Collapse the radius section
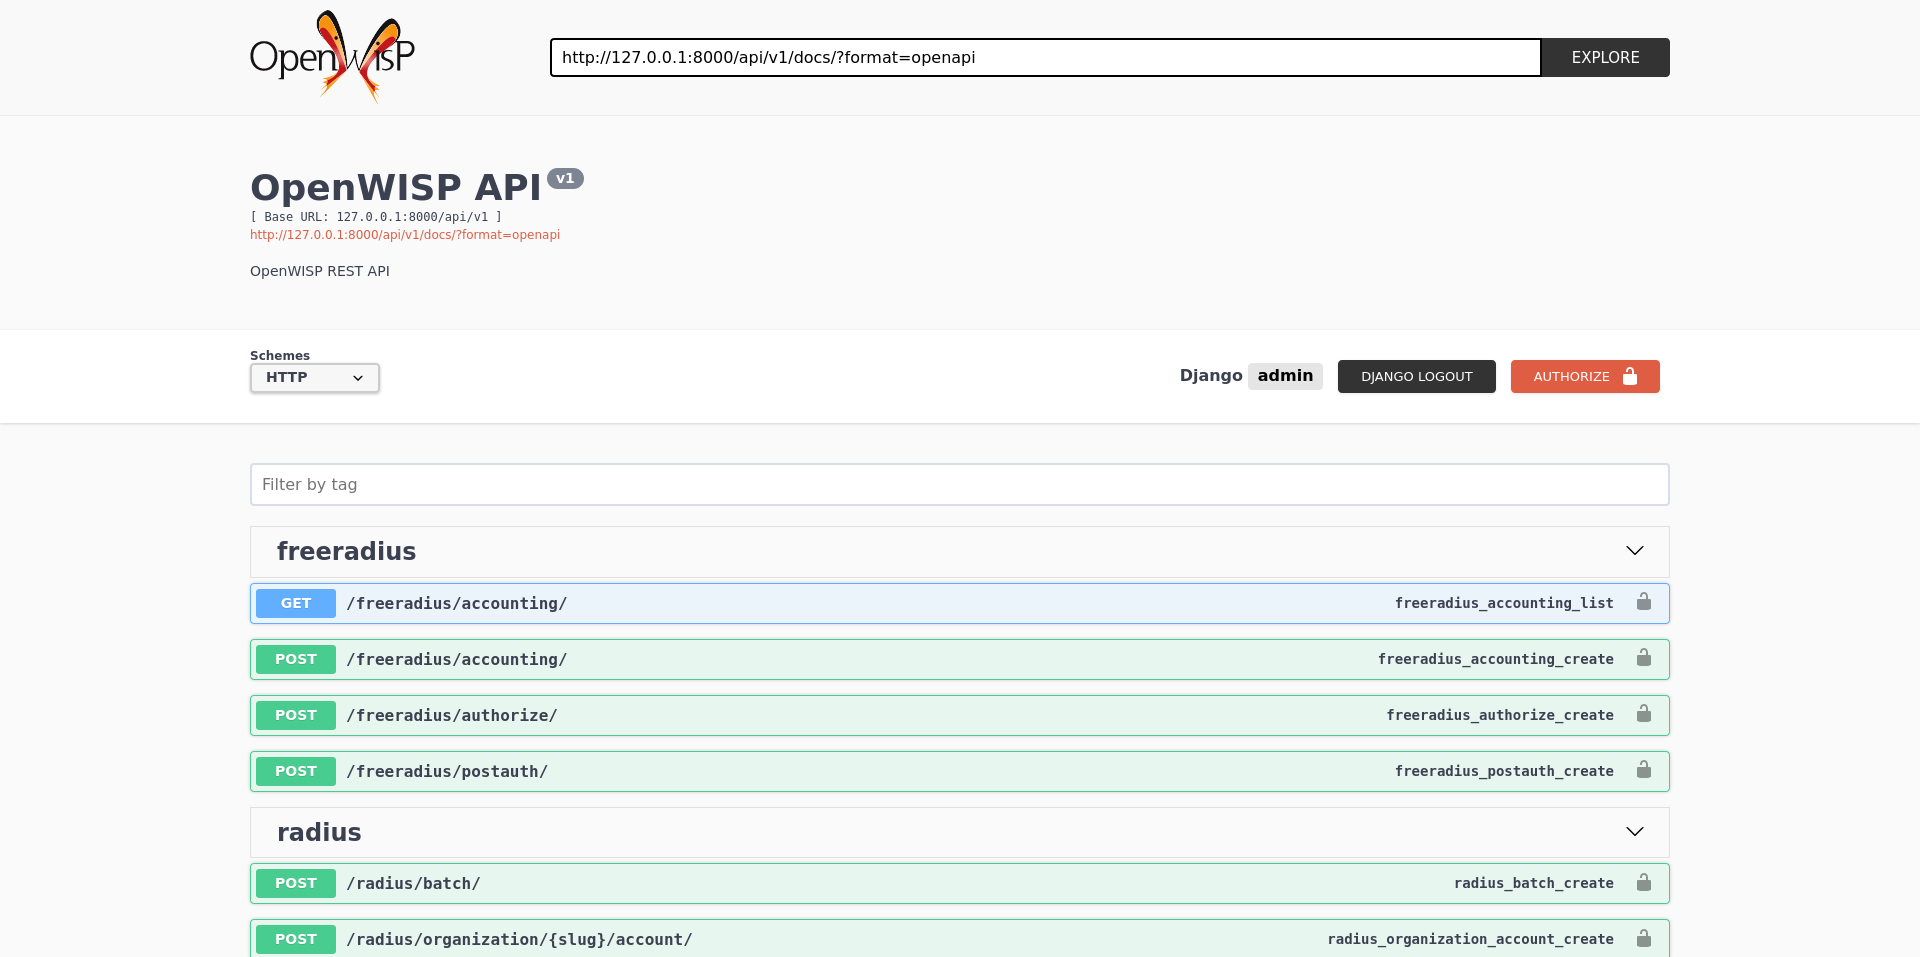The image size is (1920, 957). point(1634,832)
